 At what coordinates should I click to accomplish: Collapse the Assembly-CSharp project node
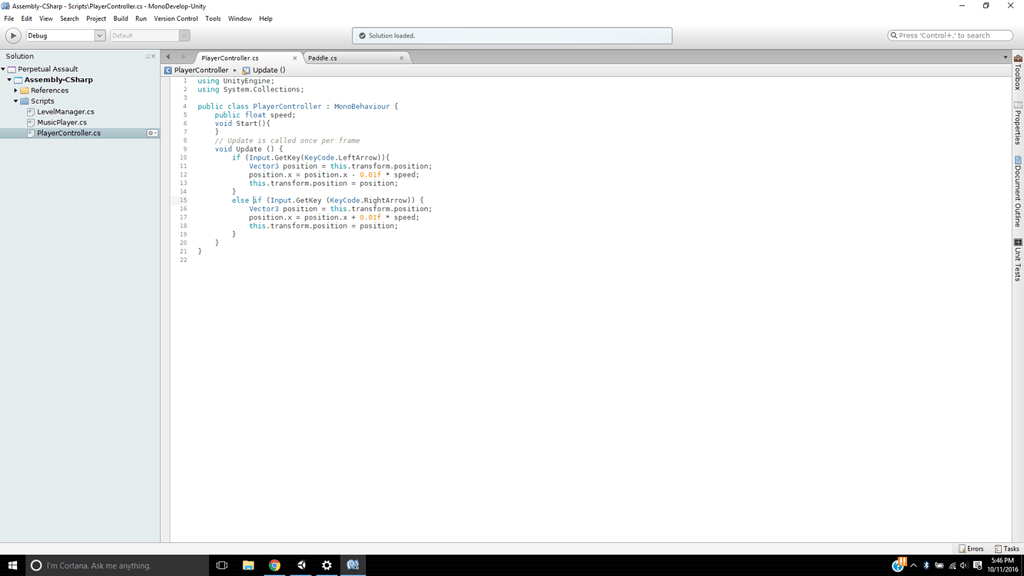pyautogui.click(x=9, y=80)
